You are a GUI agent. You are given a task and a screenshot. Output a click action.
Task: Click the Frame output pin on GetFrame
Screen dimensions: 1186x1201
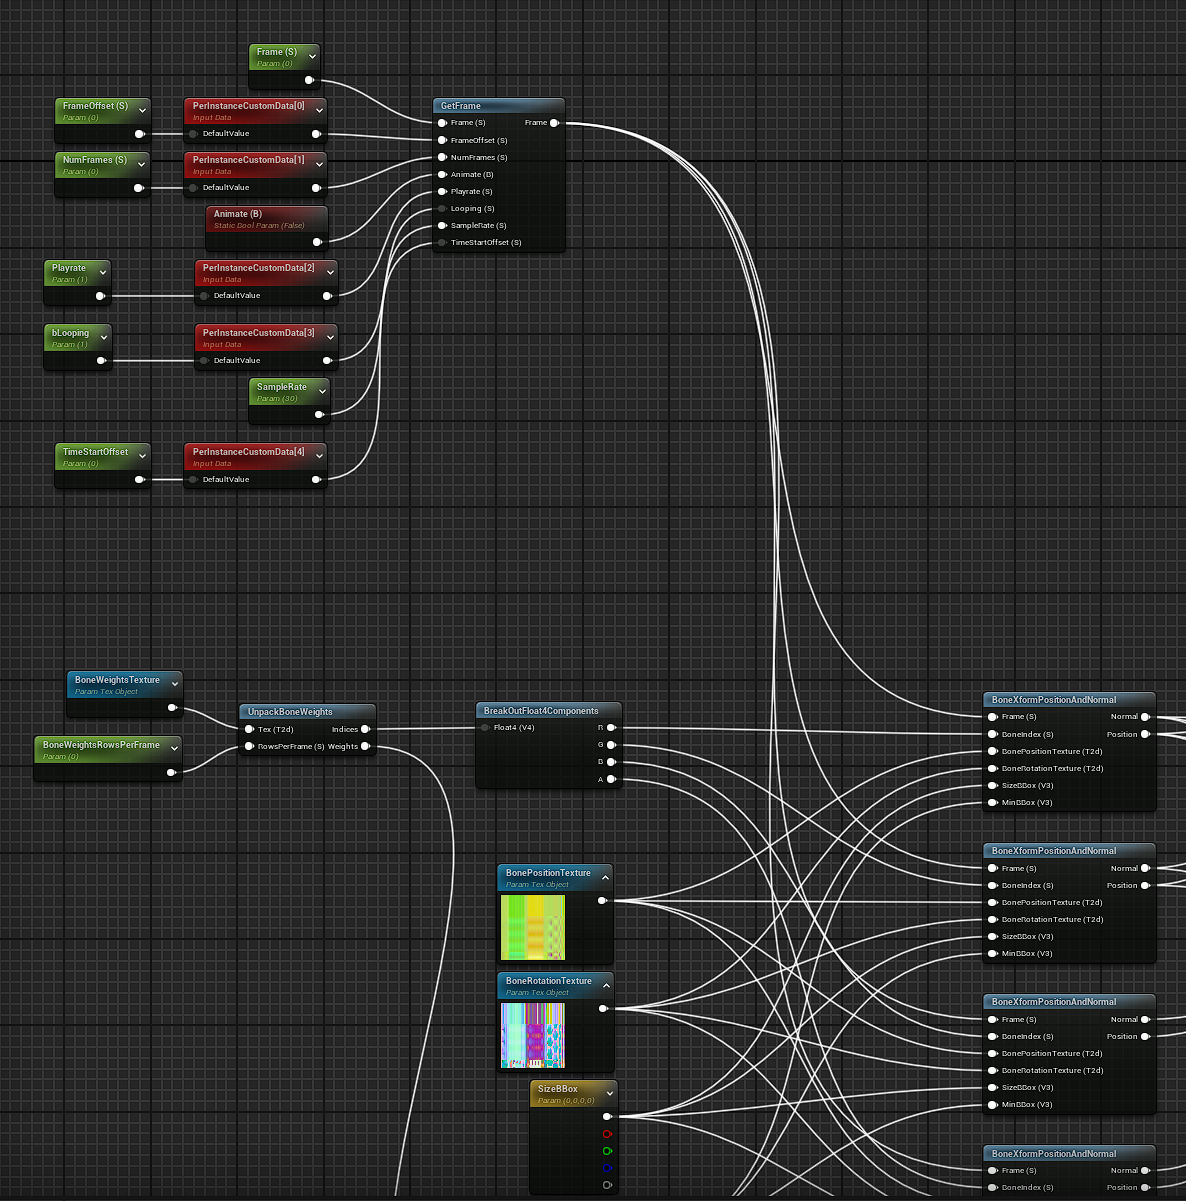click(554, 123)
